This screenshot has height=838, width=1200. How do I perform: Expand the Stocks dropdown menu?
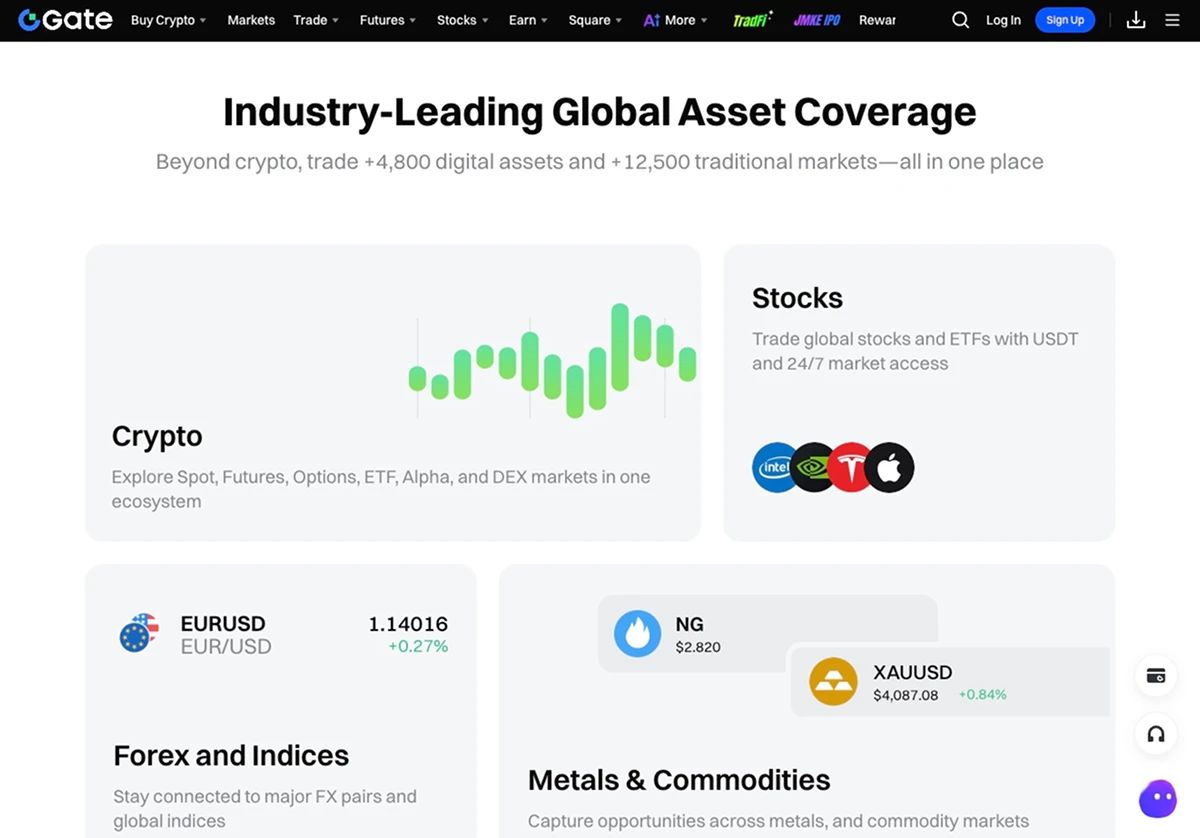[x=462, y=20]
